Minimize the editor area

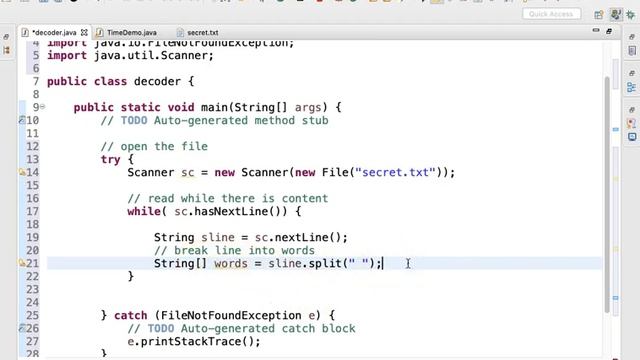(596, 31)
